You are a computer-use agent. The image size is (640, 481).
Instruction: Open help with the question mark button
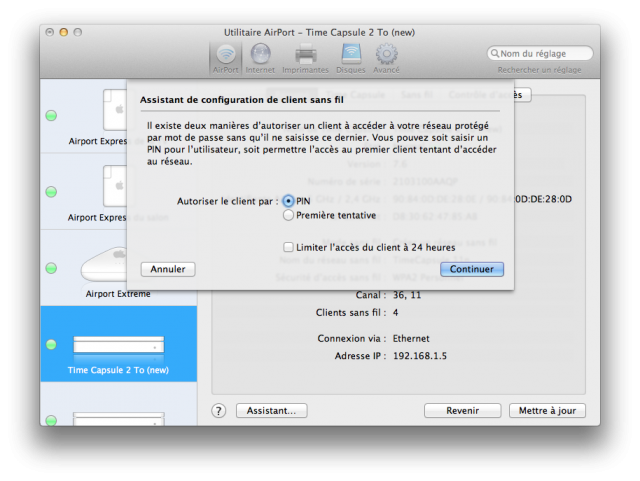click(x=219, y=411)
